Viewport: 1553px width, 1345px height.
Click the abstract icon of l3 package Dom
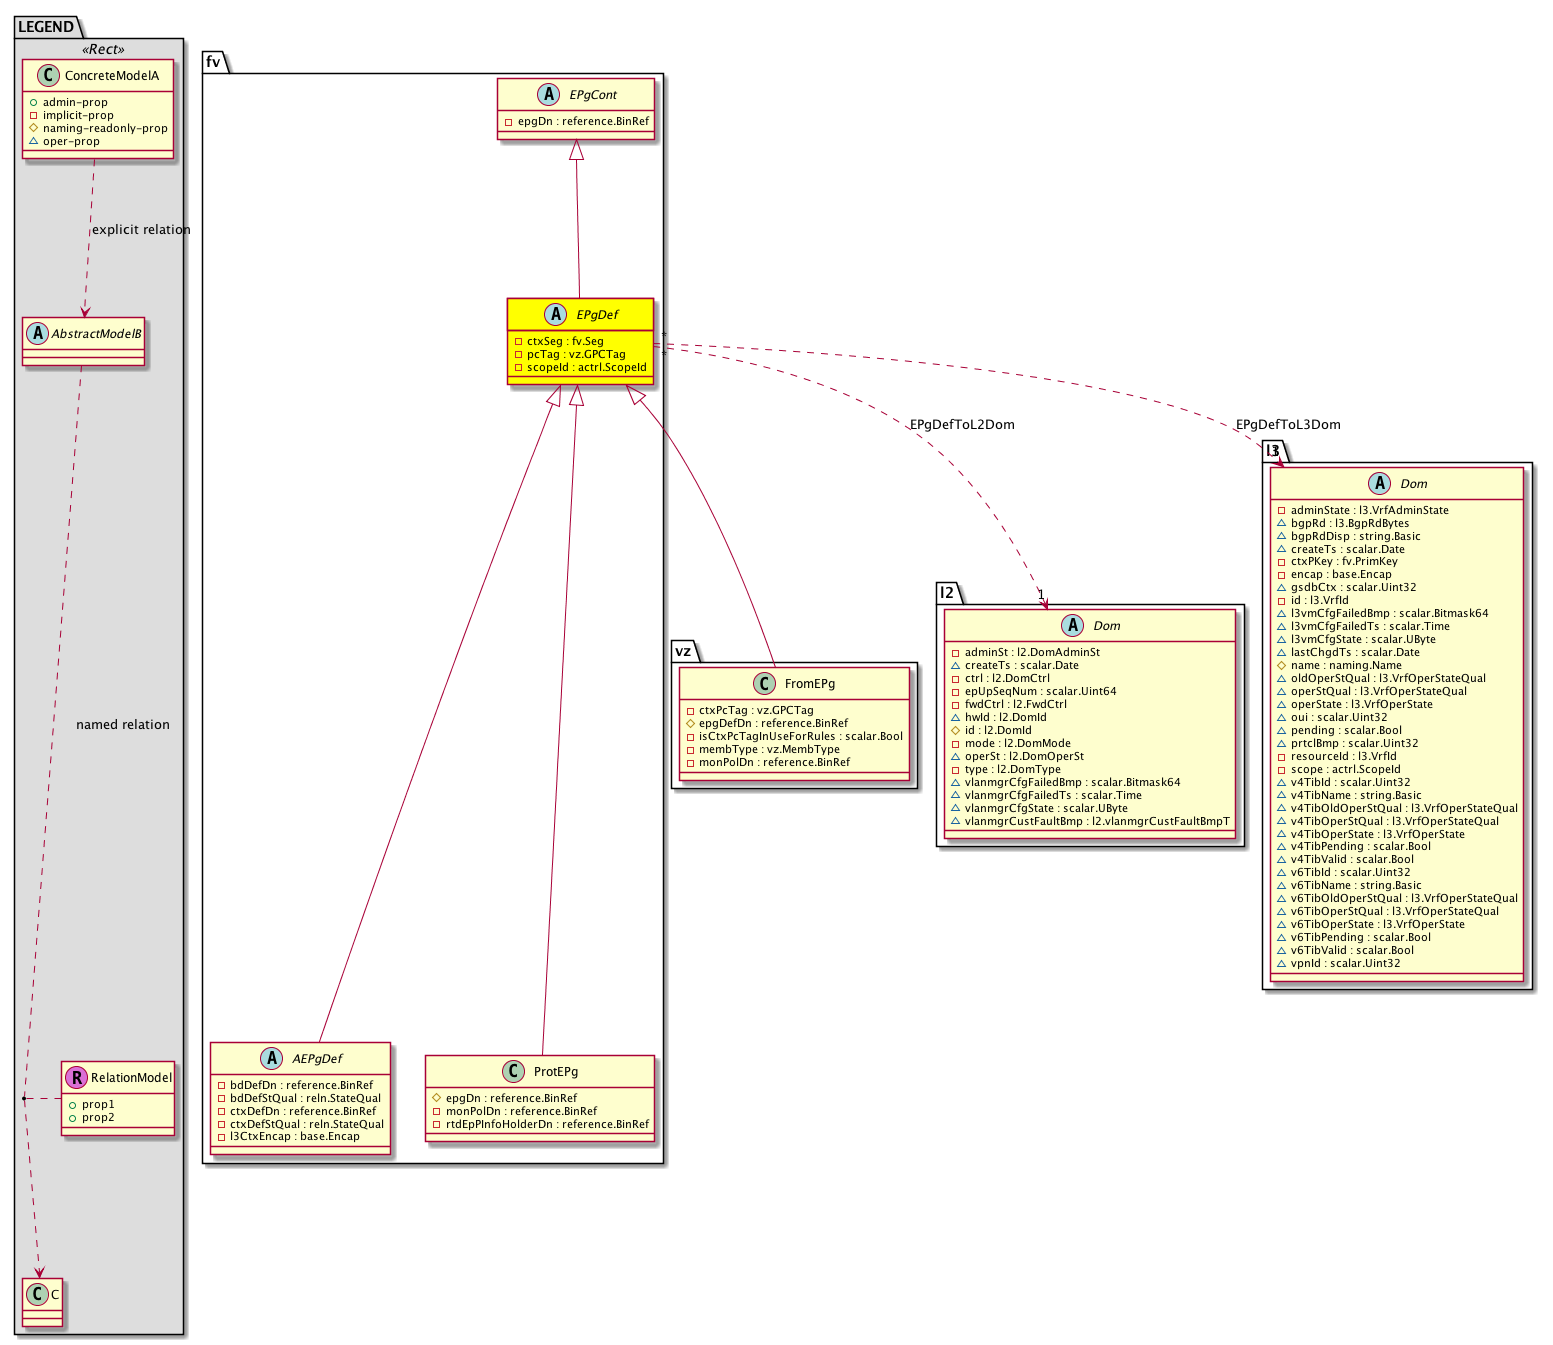[1379, 484]
